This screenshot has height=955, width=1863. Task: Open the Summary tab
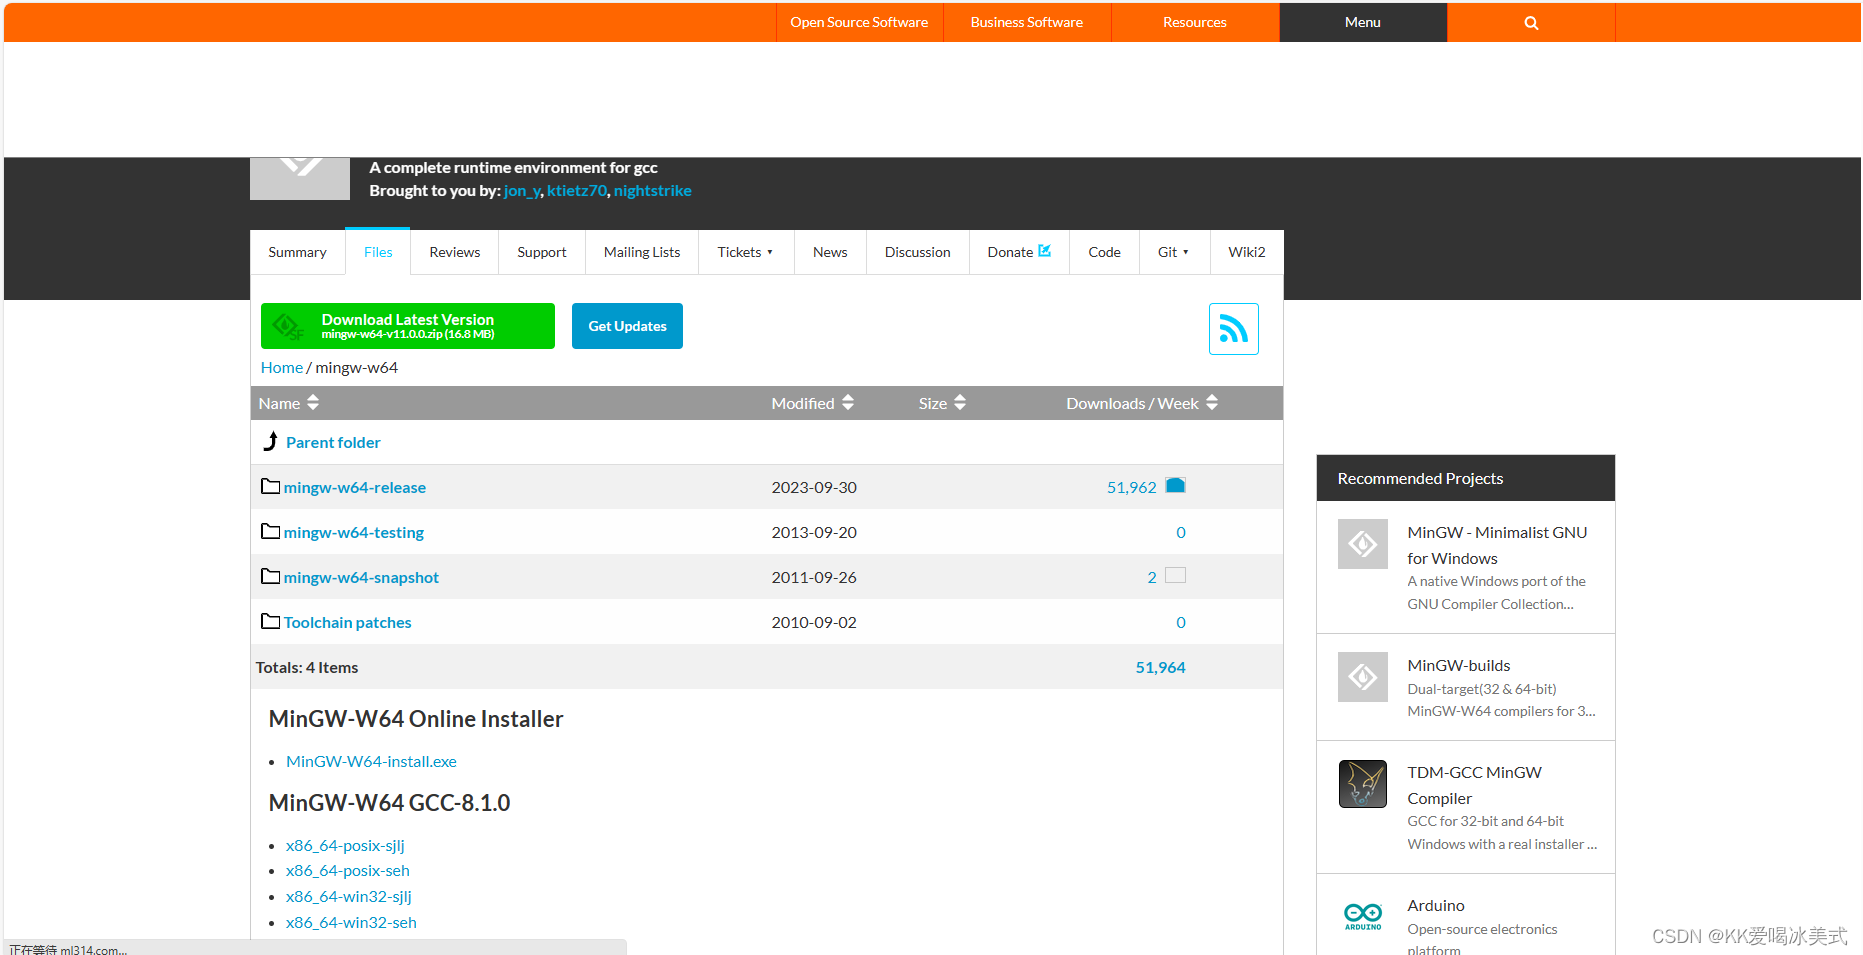[x=297, y=252]
